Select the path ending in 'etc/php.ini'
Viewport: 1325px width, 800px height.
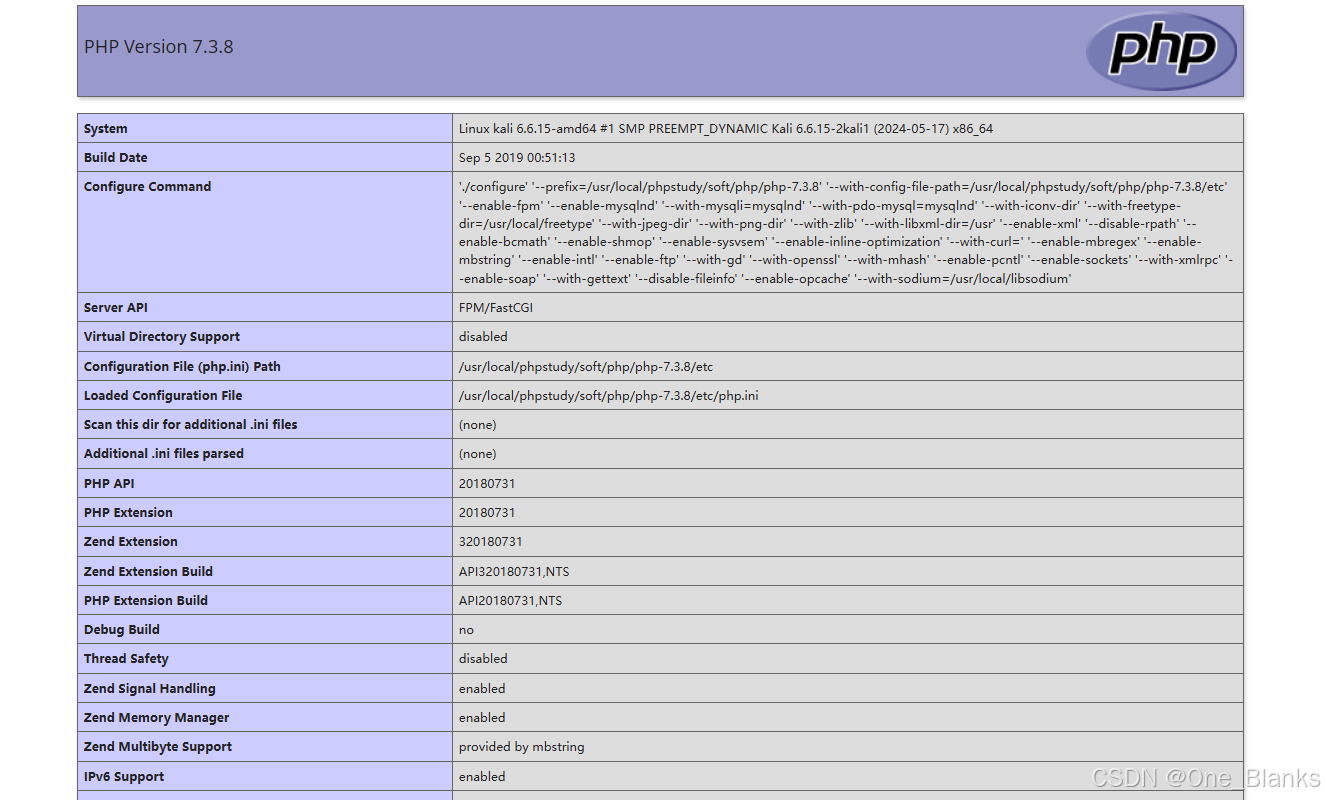click(x=609, y=396)
